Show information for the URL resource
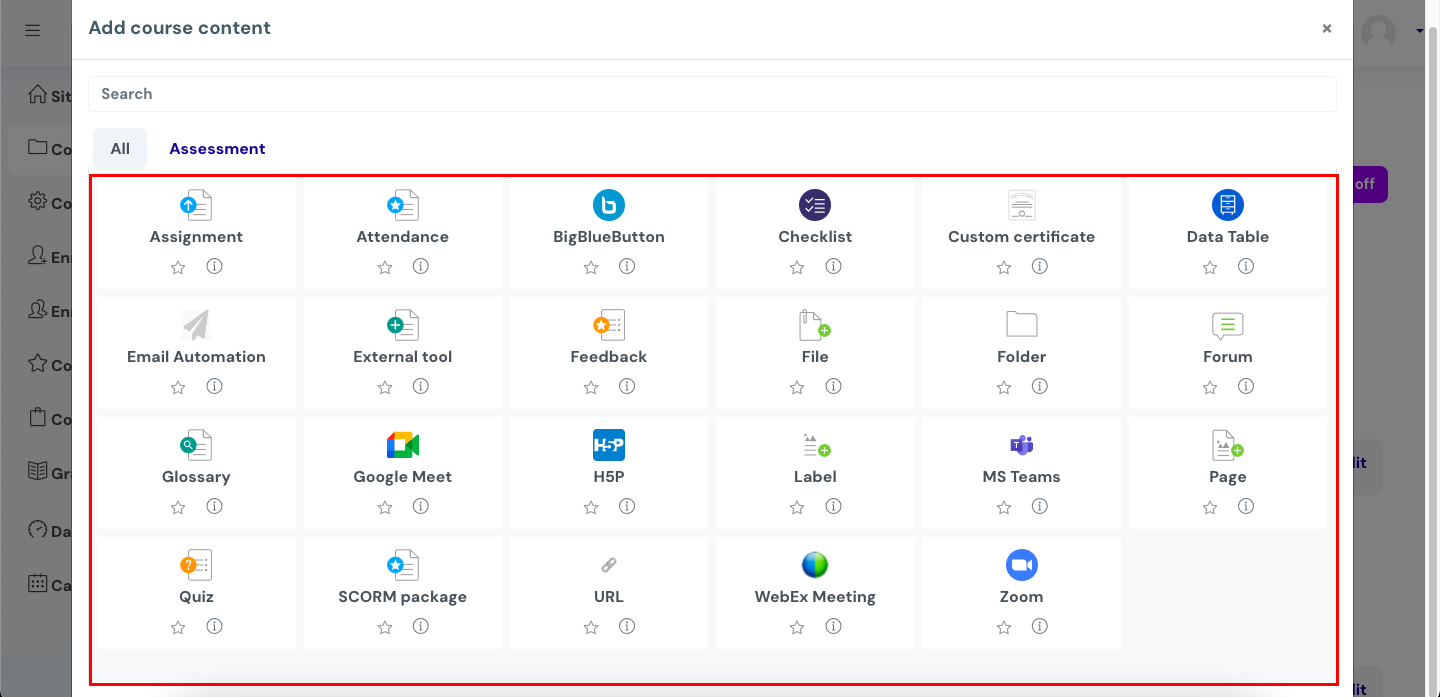This screenshot has width=1440, height=697. coord(627,626)
